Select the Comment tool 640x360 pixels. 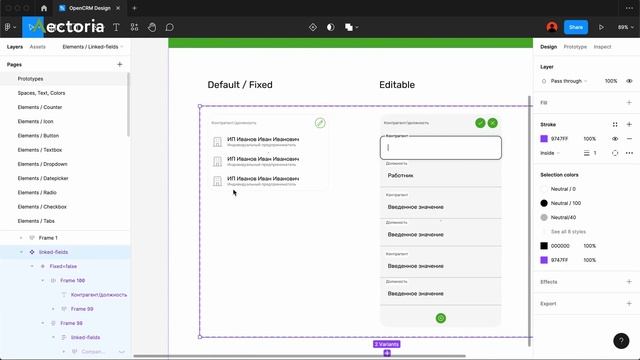[x=170, y=27]
